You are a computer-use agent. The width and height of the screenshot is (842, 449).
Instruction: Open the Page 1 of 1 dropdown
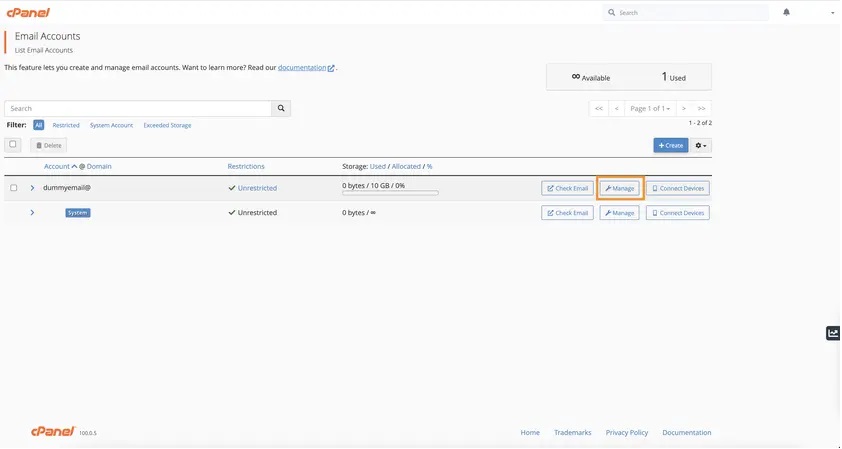(650, 108)
